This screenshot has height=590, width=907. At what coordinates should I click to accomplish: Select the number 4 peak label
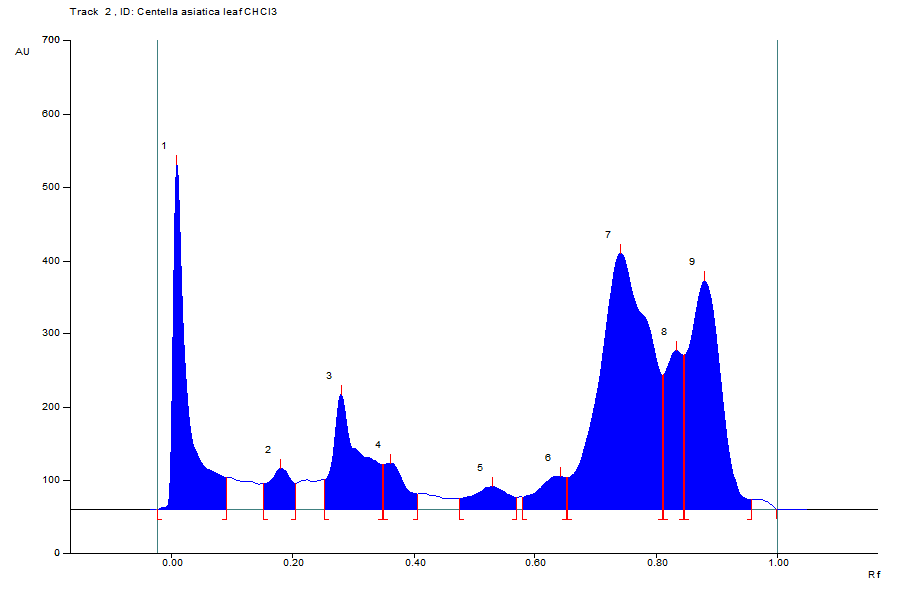click(x=378, y=445)
